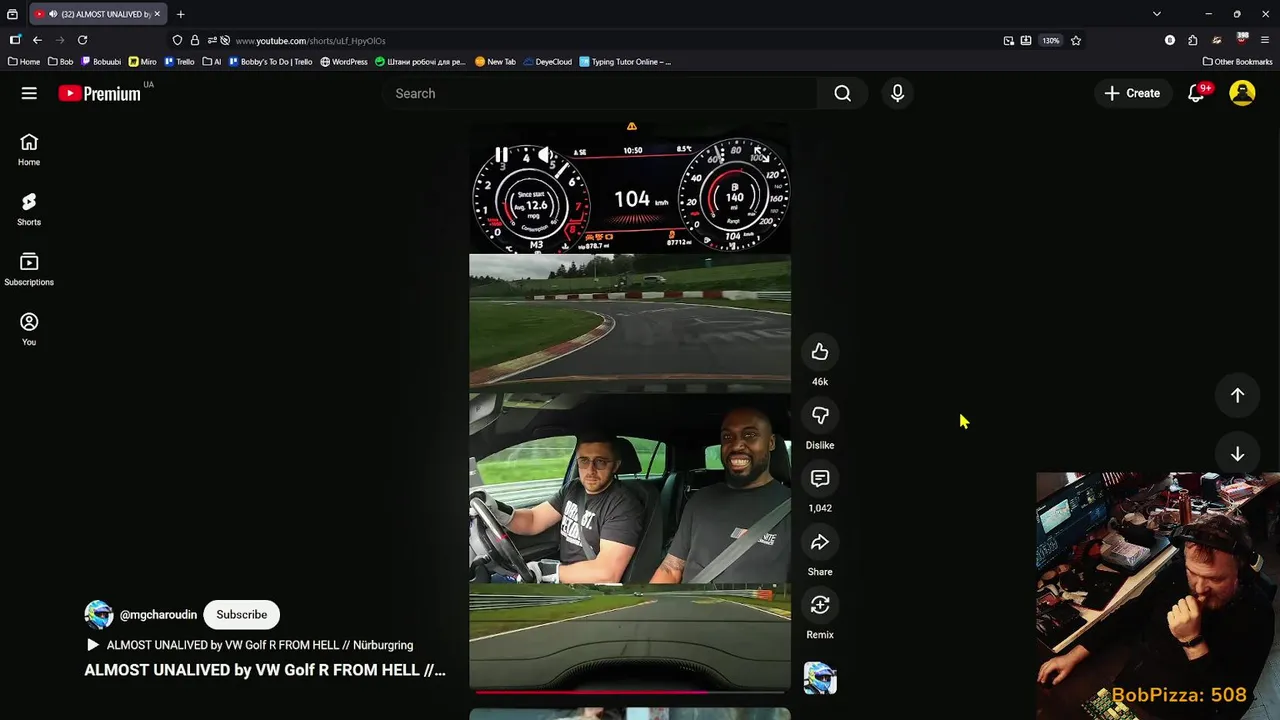Open the DeyeCloud bookmark
This screenshot has width=1280, height=720.
point(548,62)
